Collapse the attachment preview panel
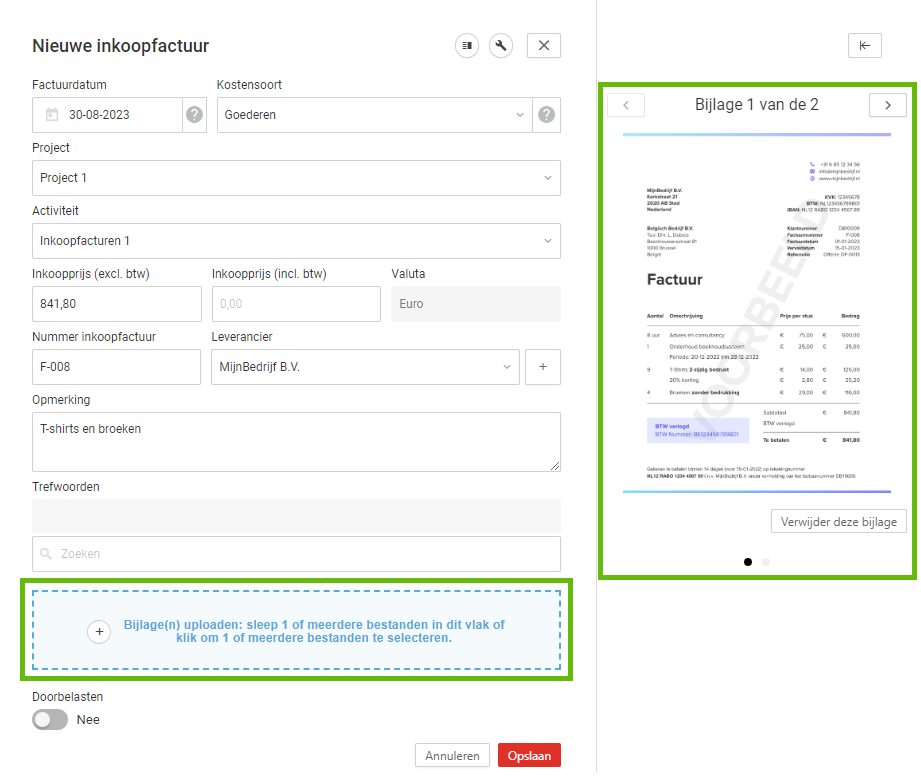Image resolution: width=921 pixels, height=783 pixels. coord(865,46)
